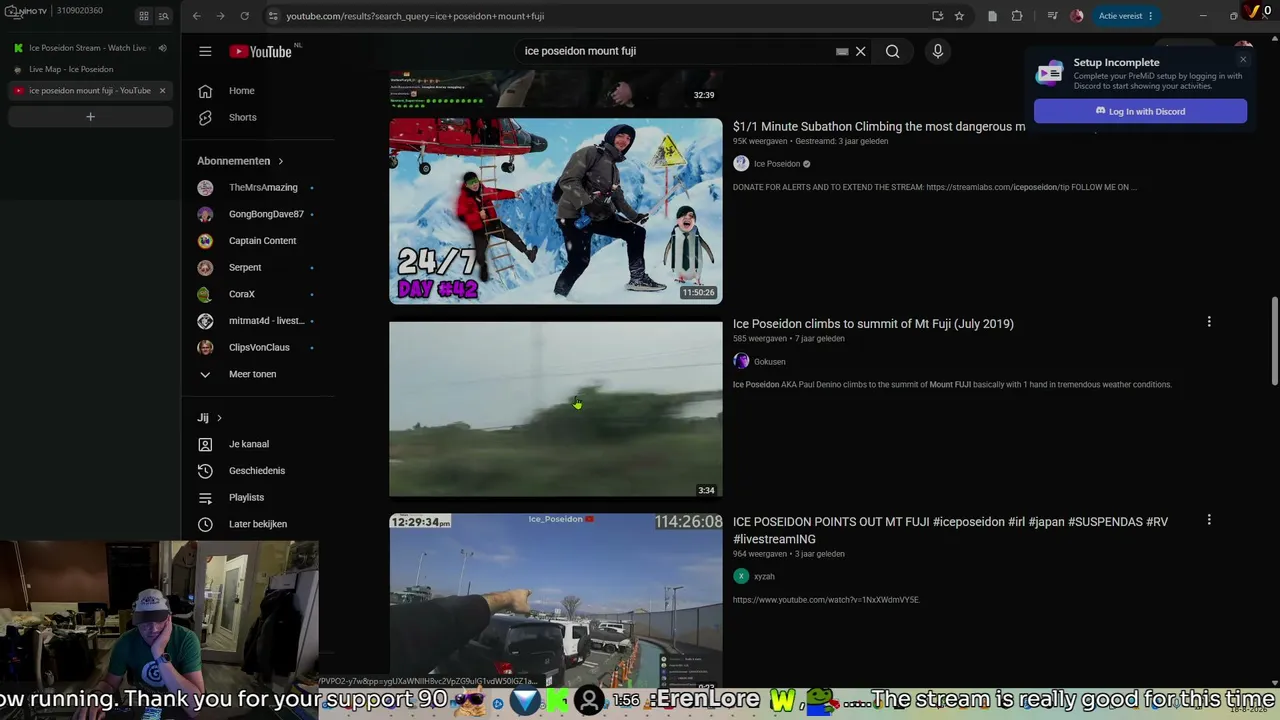Submit search with the magnifying glass button
This screenshot has height=720, width=1280.
892,51
